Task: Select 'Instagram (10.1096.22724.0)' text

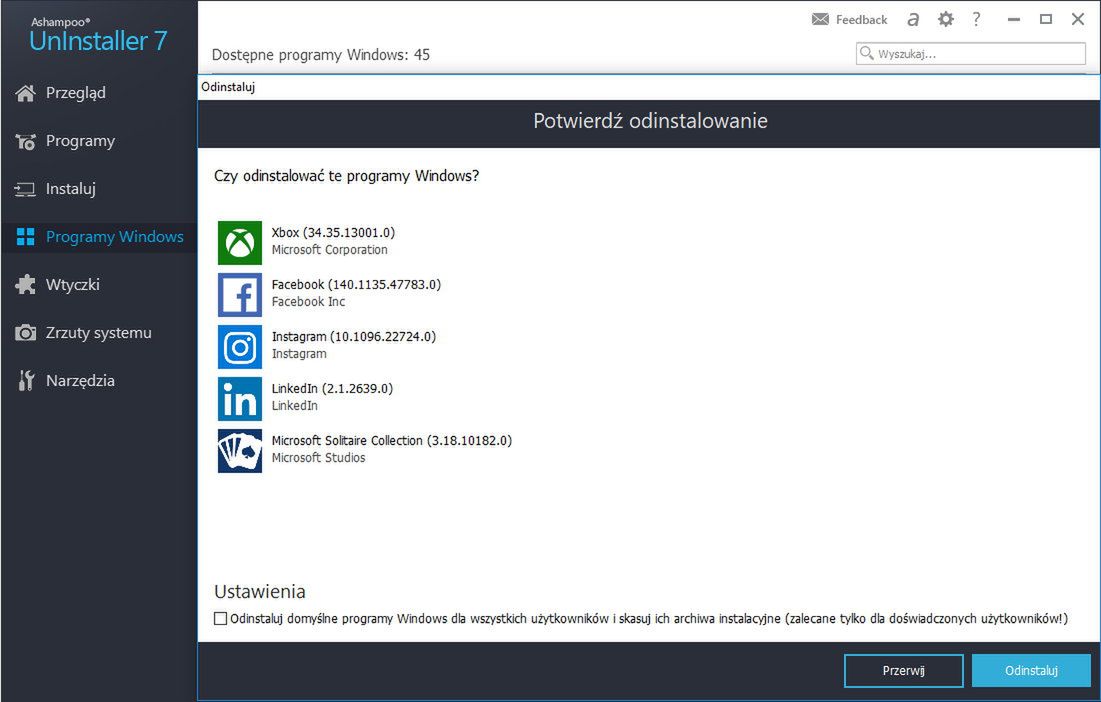Action: pos(354,336)
